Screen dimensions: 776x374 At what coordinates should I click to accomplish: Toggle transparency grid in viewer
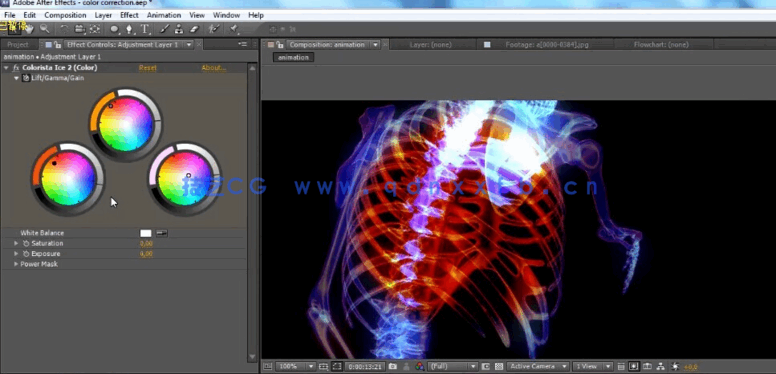point(499,367)
